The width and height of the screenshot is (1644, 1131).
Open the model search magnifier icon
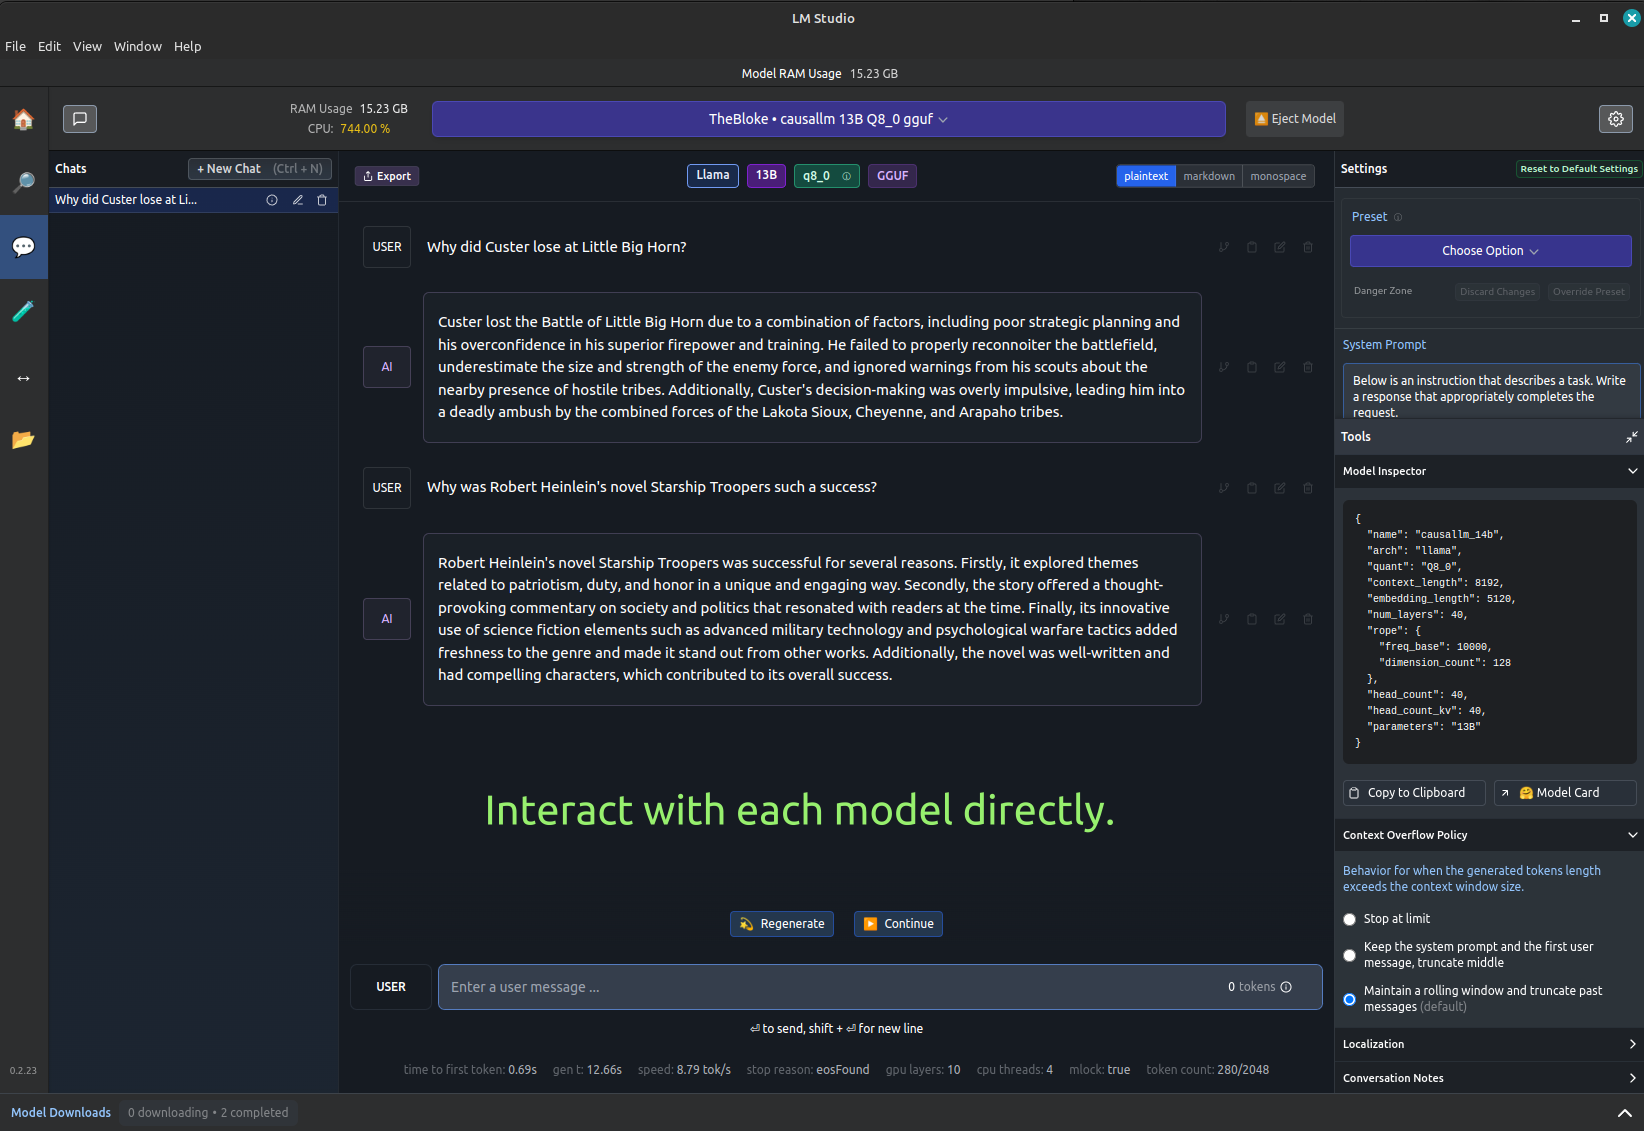pos(23,182)
